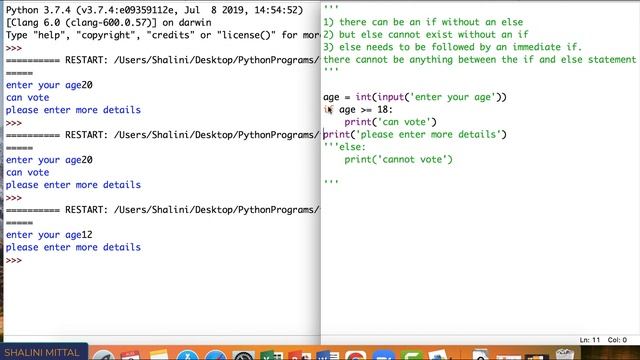The image size is (640, 360).
Task: Click the 'int' keyword in the editor
Action: point(363,97)
